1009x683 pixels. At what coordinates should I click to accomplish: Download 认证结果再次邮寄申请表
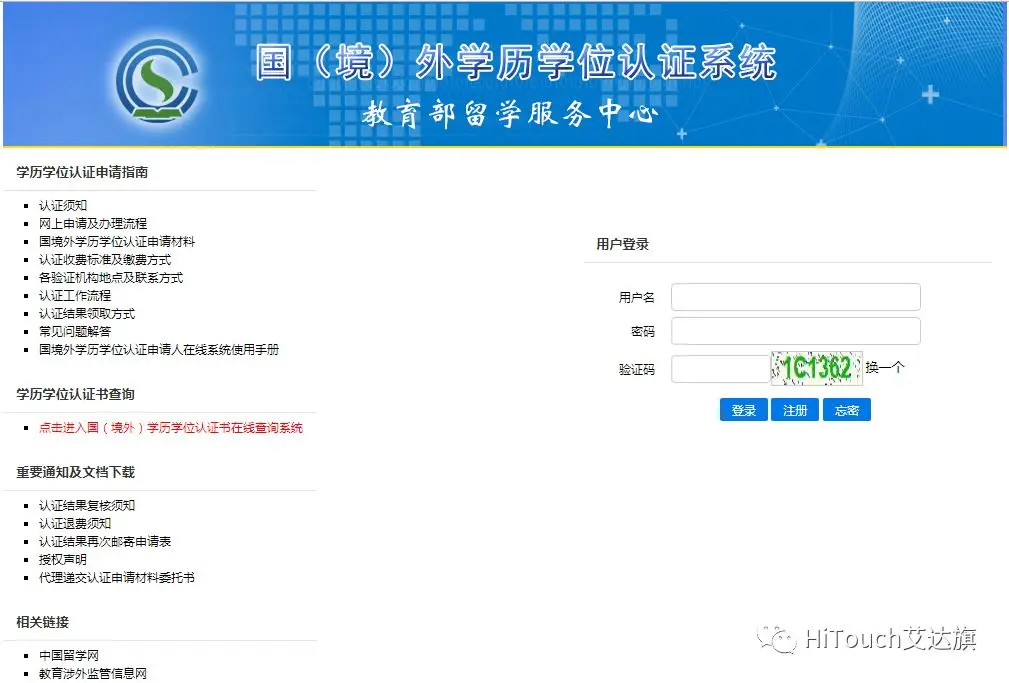(105, 541)
